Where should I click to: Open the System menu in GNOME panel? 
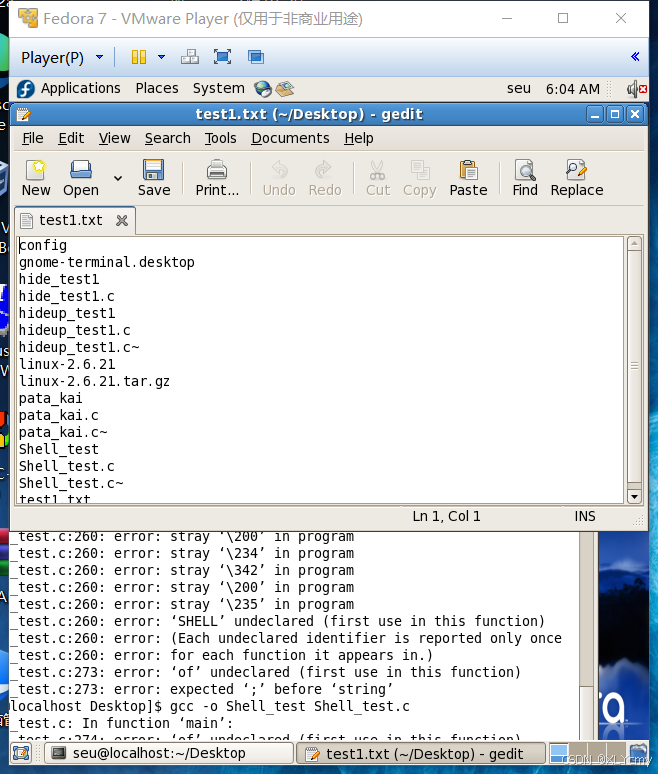(x=218, y=88)
